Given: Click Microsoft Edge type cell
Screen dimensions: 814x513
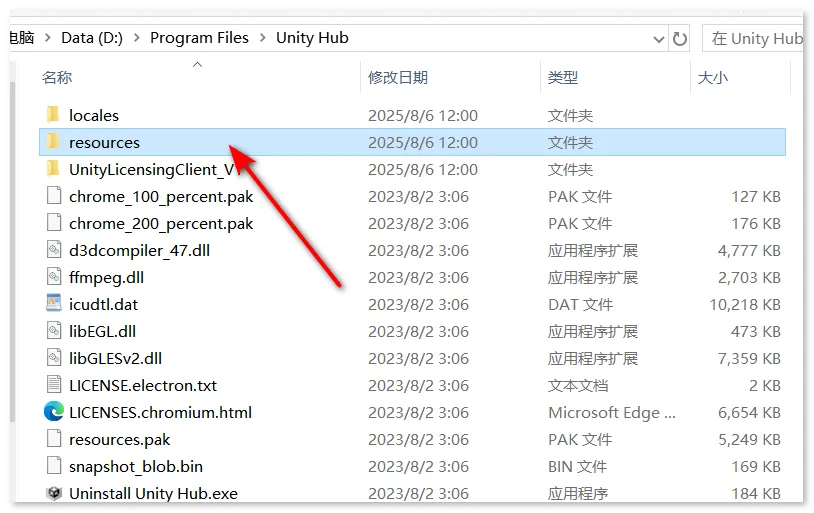Looking at the screenshot, I should tap(612, 412).
